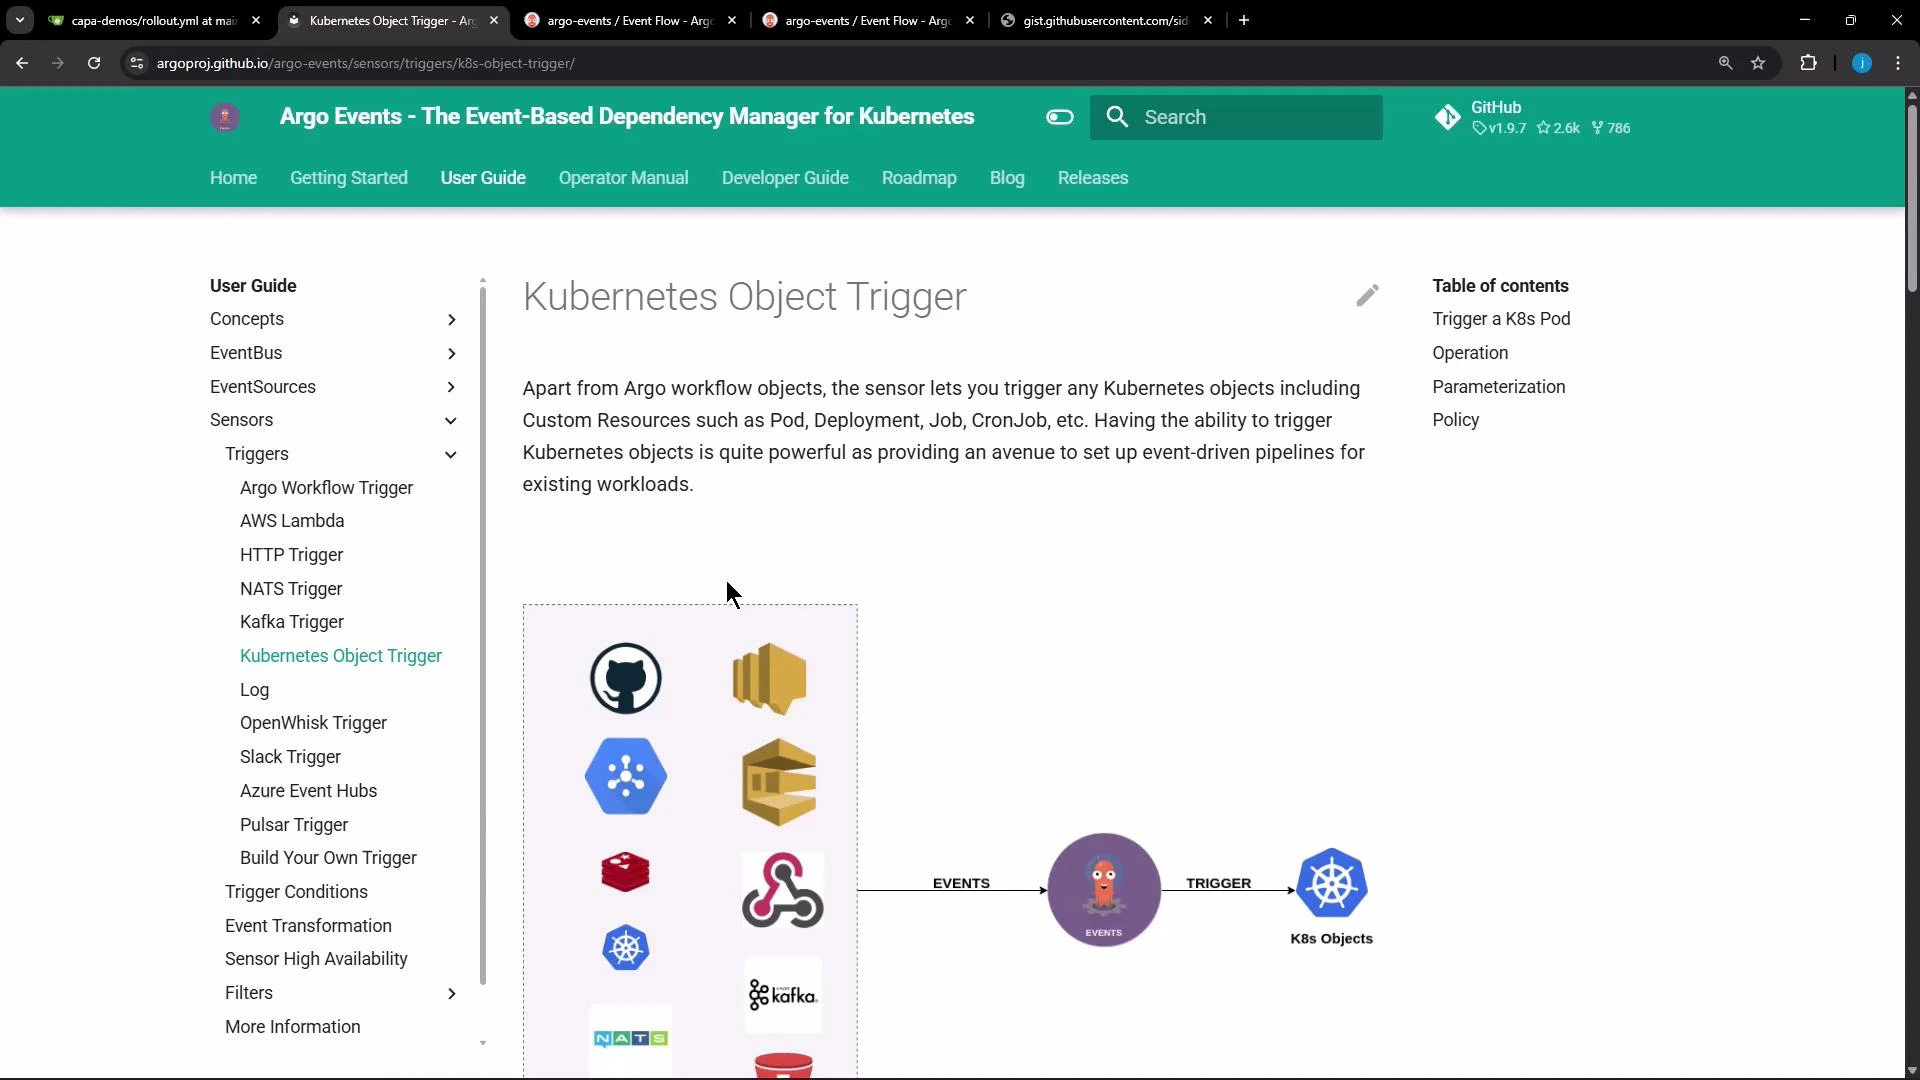Open the Blog nav tab

(1007, 178)
